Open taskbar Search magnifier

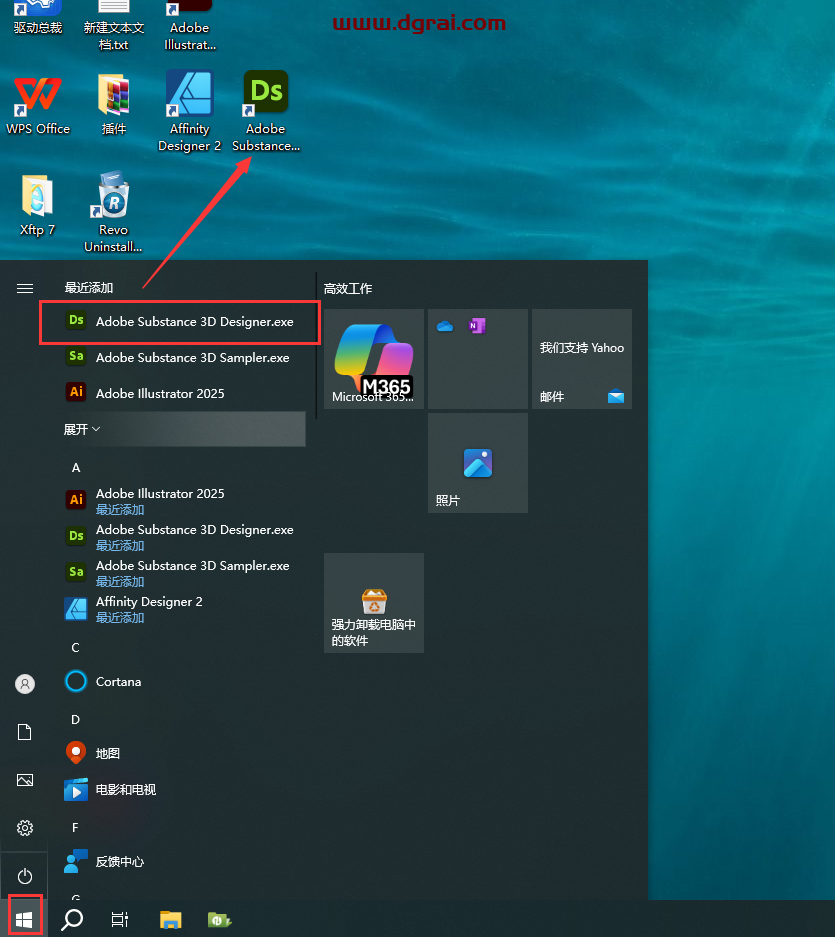72,919
